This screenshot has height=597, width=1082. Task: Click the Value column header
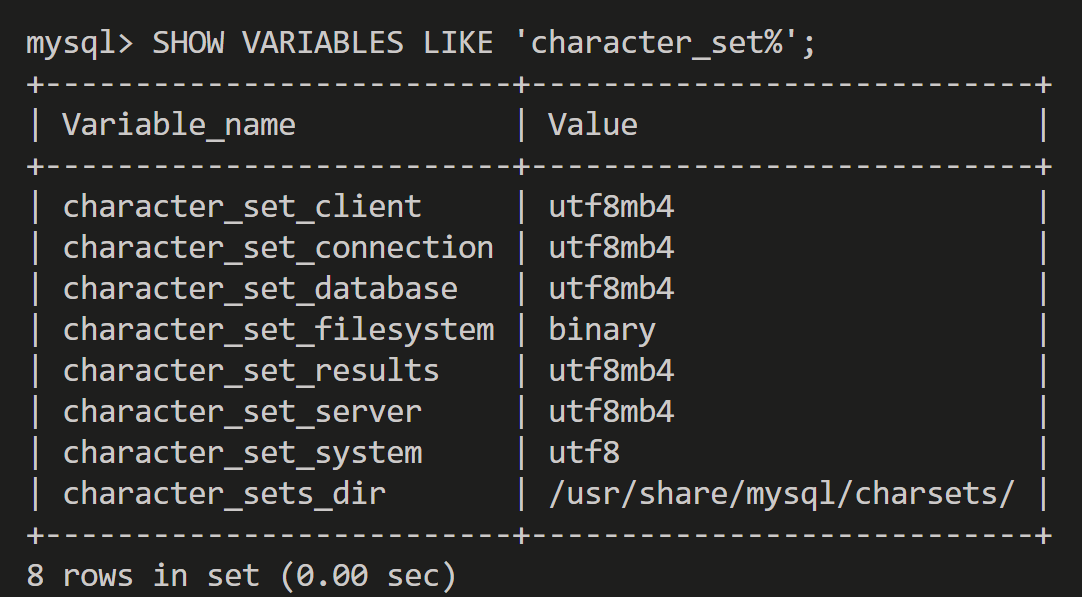point(593,125)
